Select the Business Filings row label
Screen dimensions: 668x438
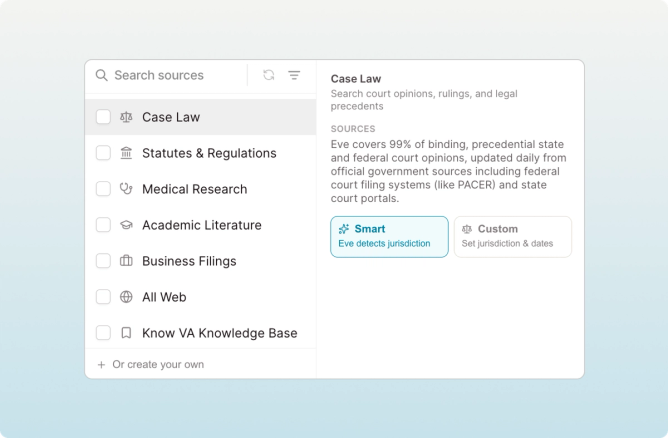(x=189, y=261)
